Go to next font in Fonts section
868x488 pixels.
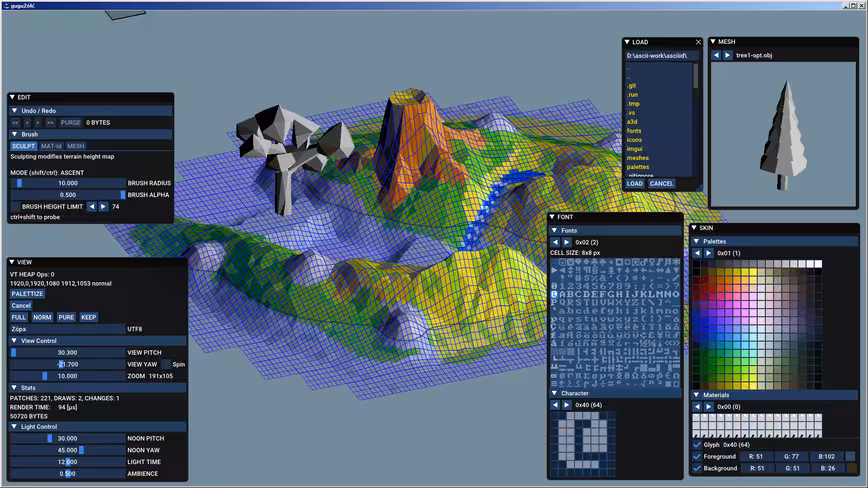[566, 242]
